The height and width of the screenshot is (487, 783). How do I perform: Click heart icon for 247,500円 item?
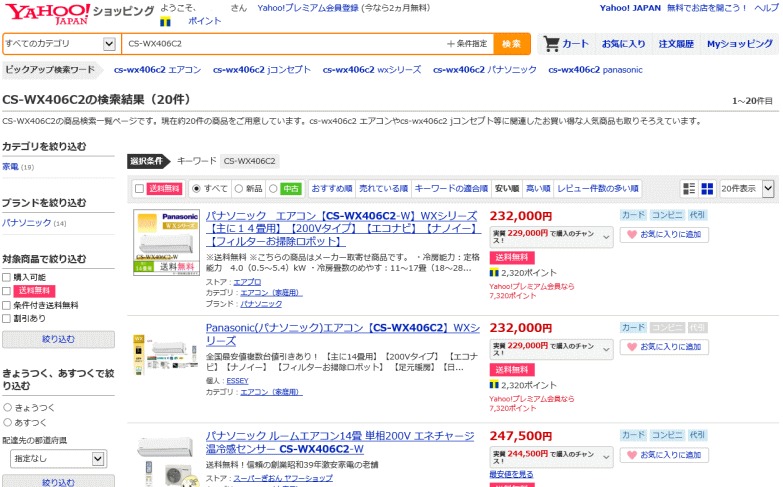tap(632, 455)
